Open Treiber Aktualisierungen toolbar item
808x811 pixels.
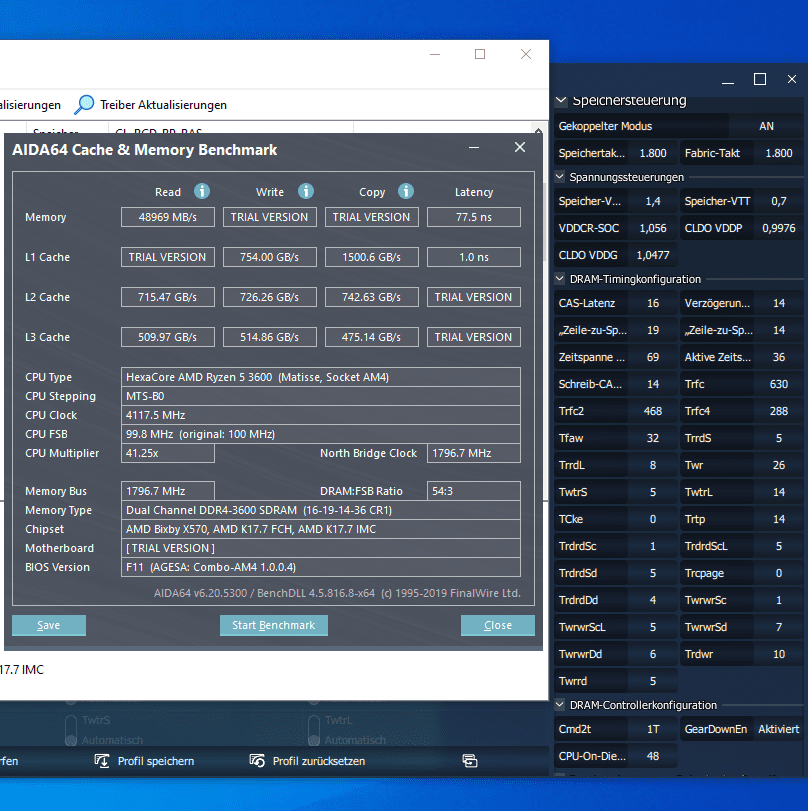pos(150,104)
